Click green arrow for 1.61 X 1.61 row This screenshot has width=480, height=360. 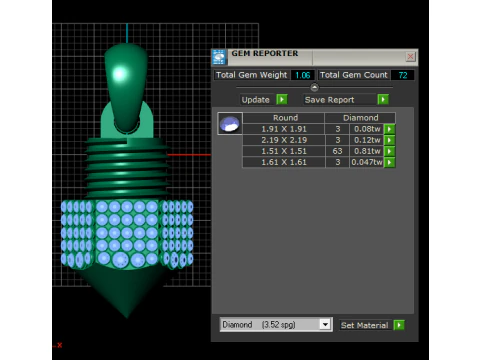[x=389, y=162]
